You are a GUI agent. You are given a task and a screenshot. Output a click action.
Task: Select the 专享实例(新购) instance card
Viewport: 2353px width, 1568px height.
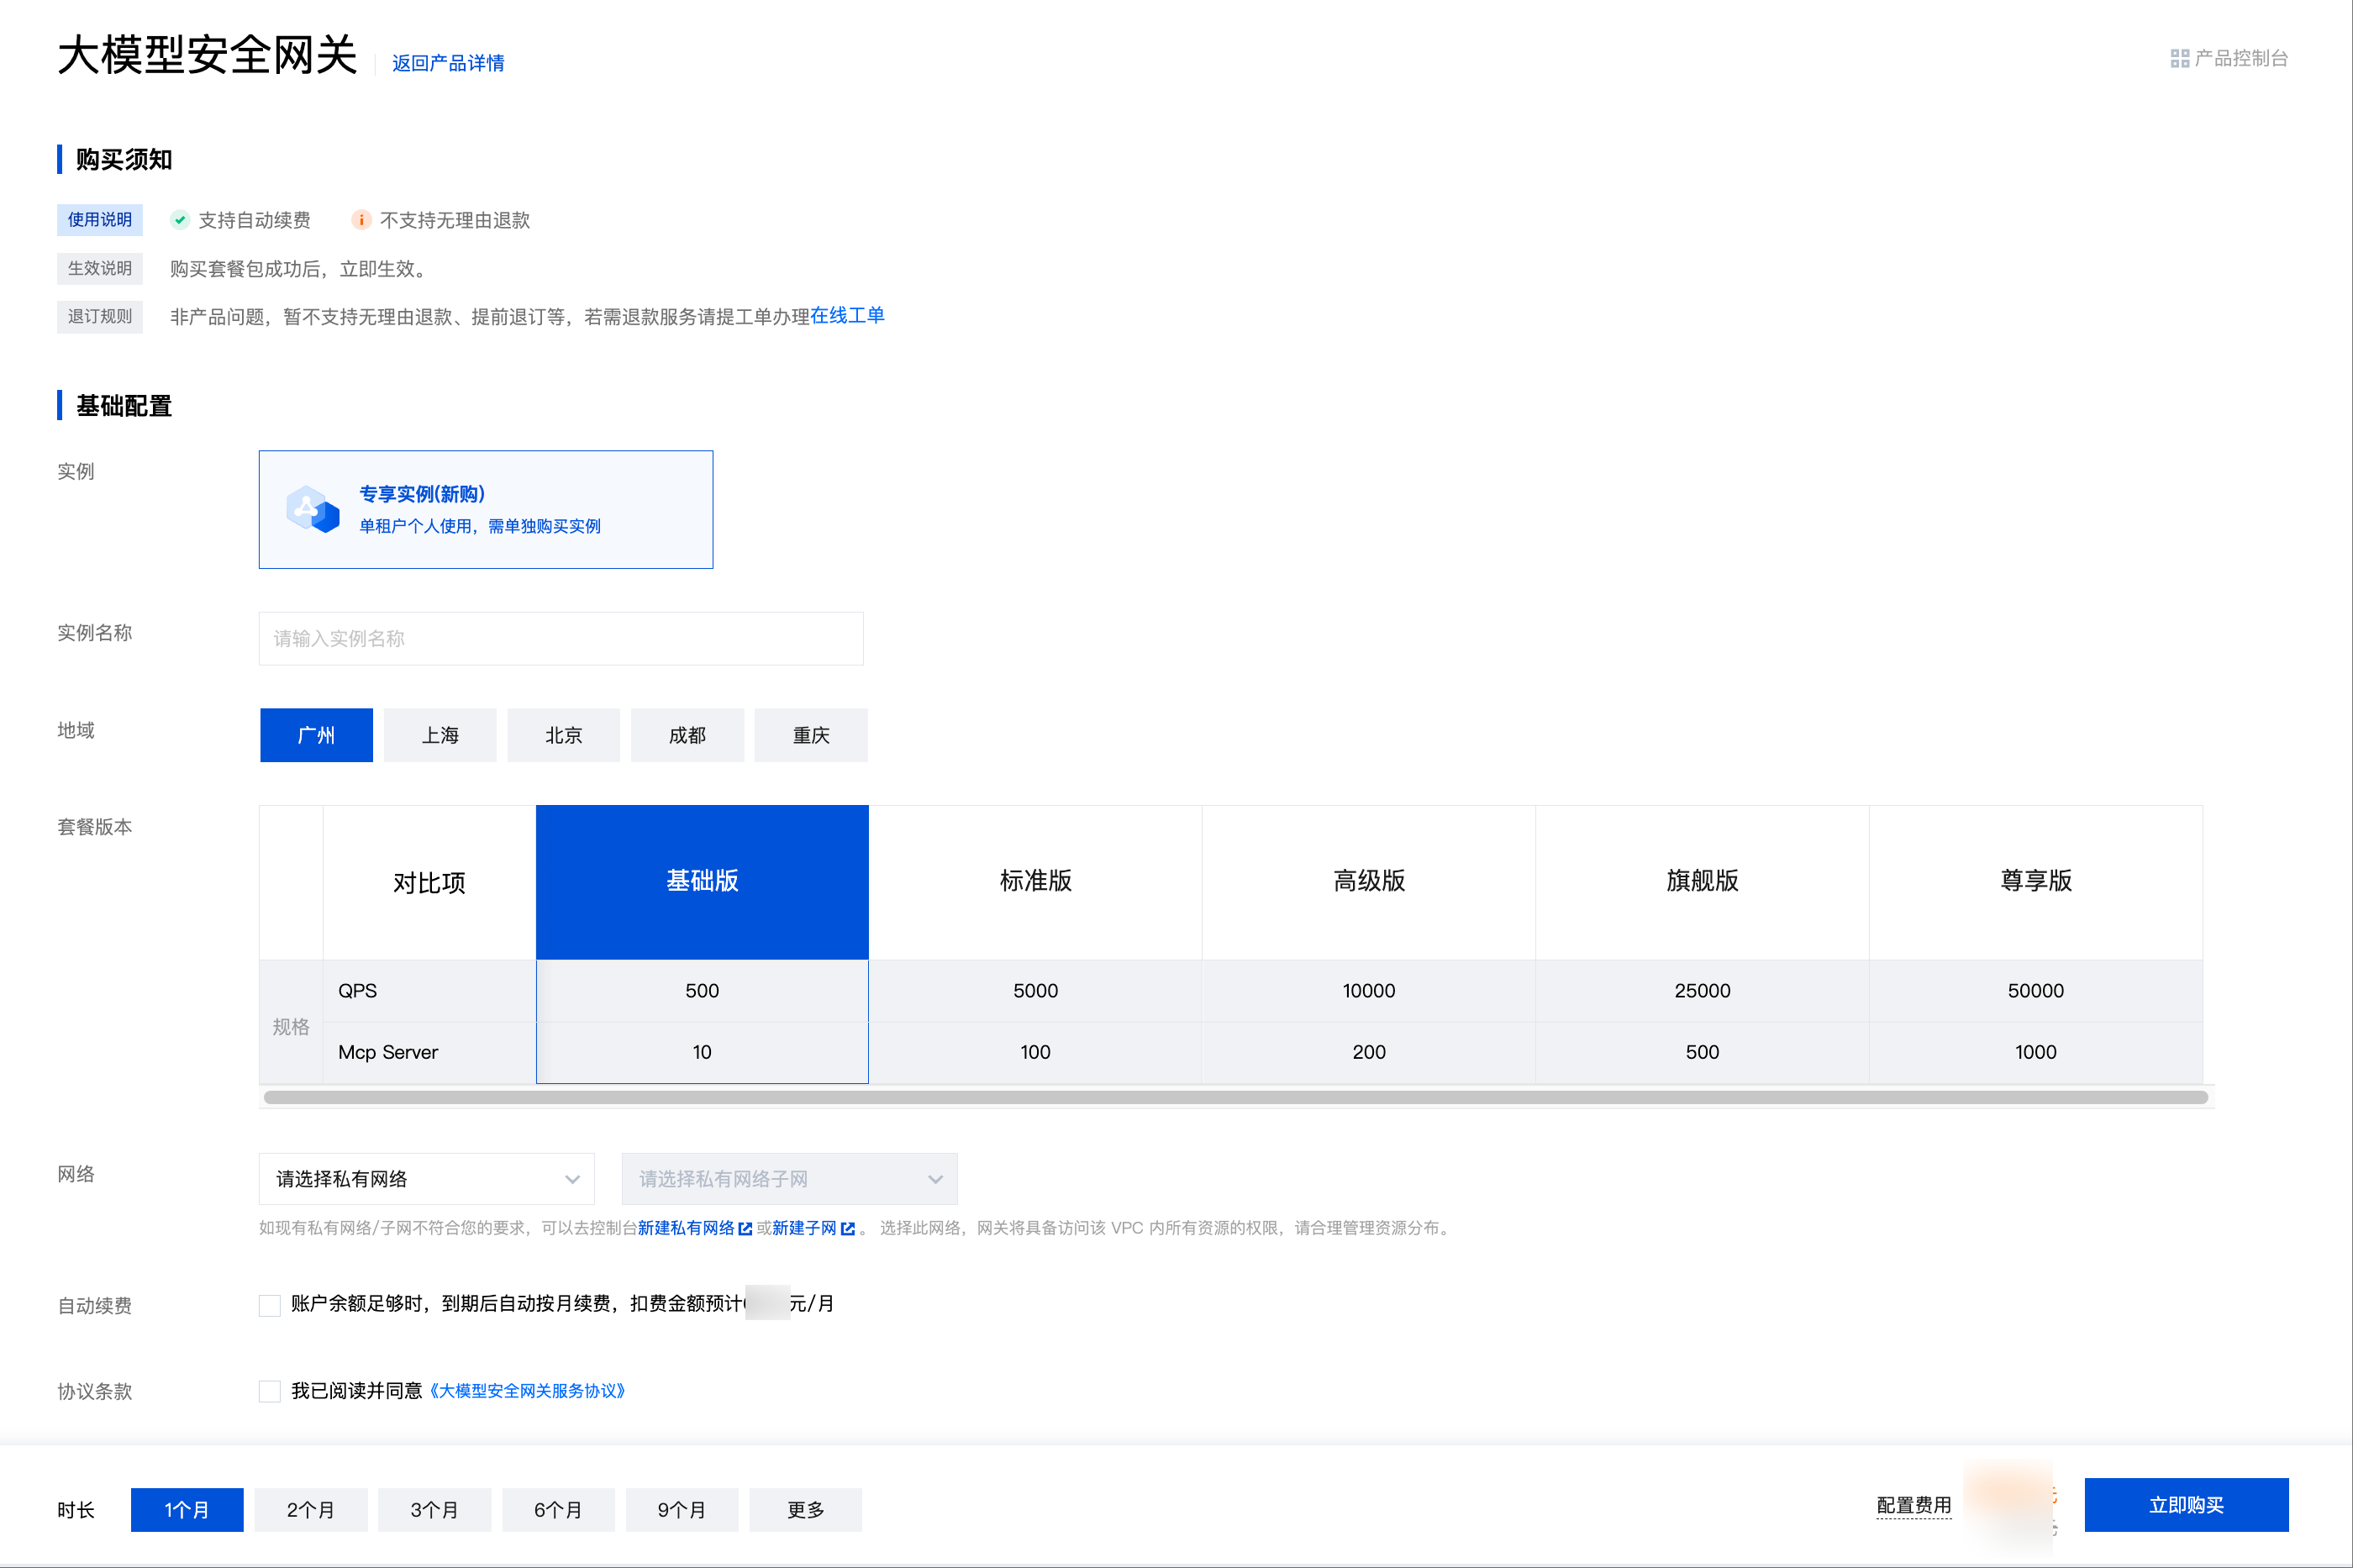[486, 510]
